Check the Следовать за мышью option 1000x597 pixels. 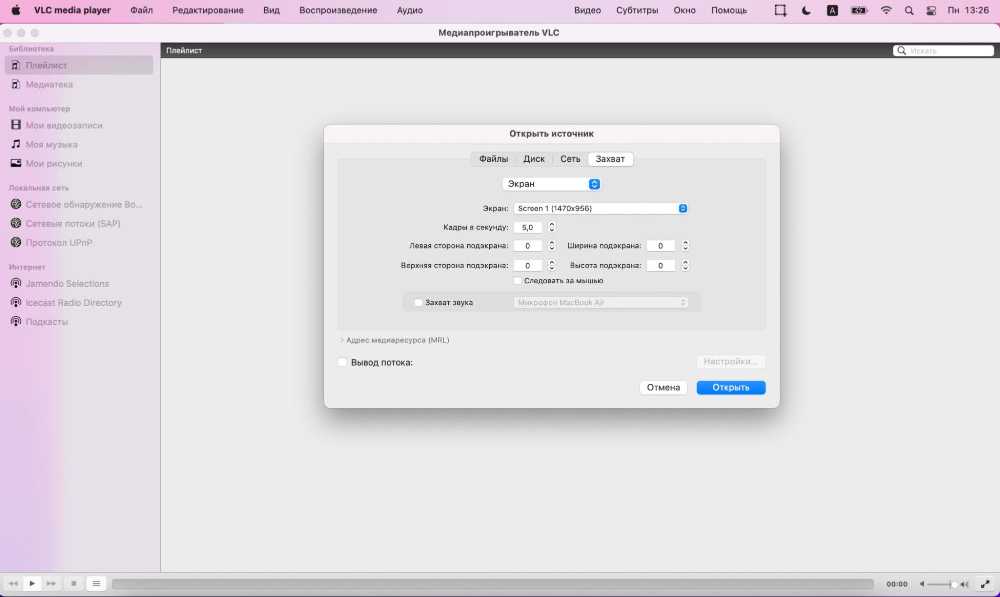coord(518,281)
